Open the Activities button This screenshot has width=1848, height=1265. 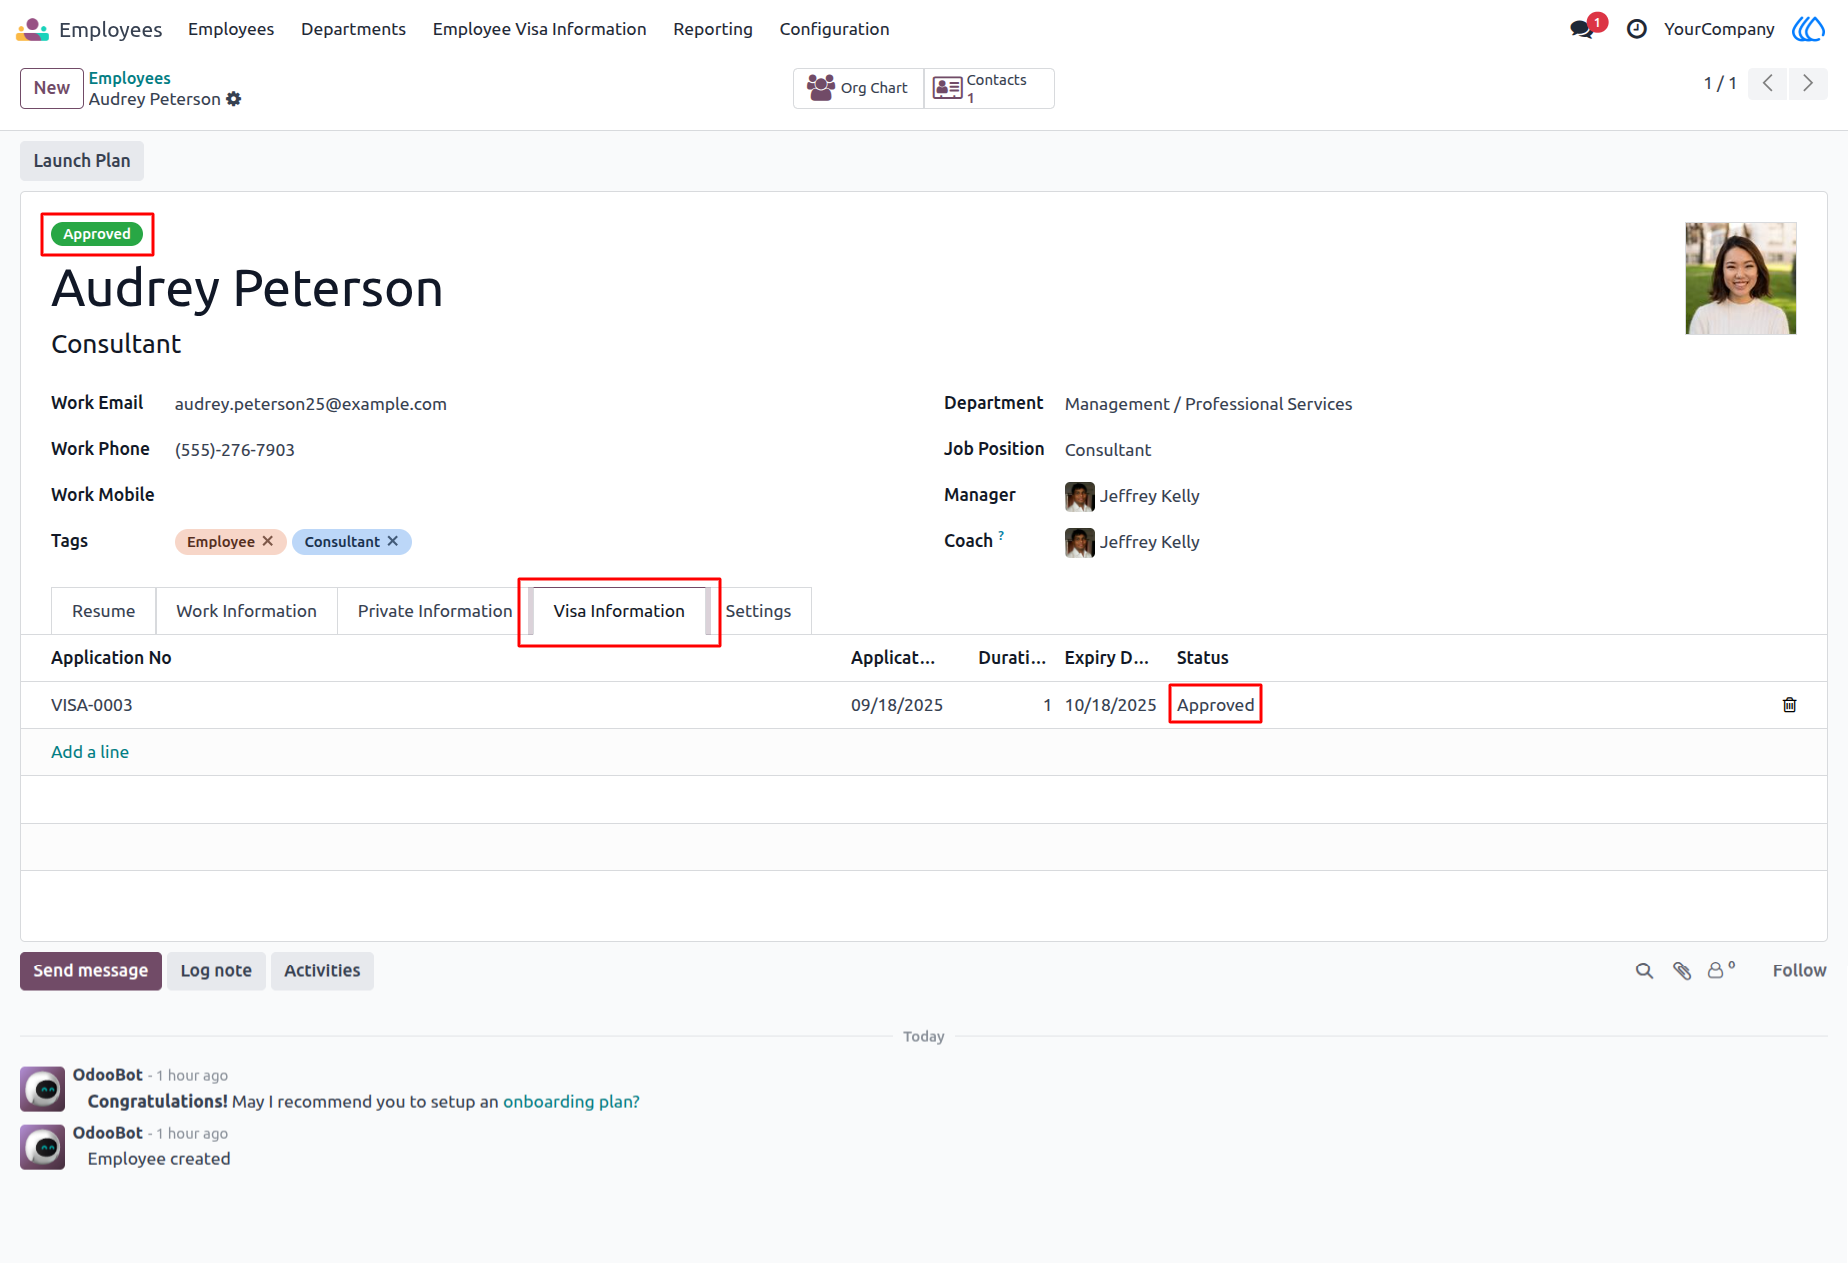322,971
